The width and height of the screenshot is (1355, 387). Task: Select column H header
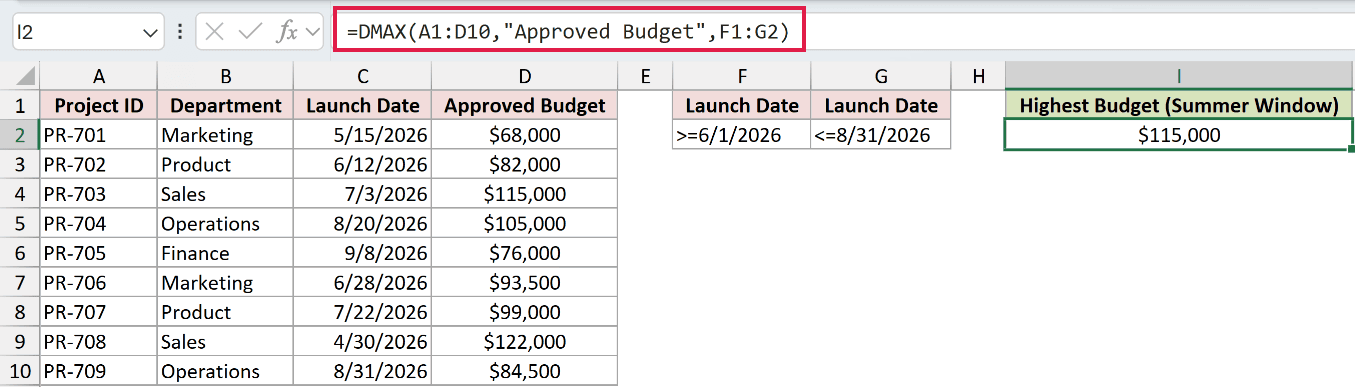[x=977, y=76]
